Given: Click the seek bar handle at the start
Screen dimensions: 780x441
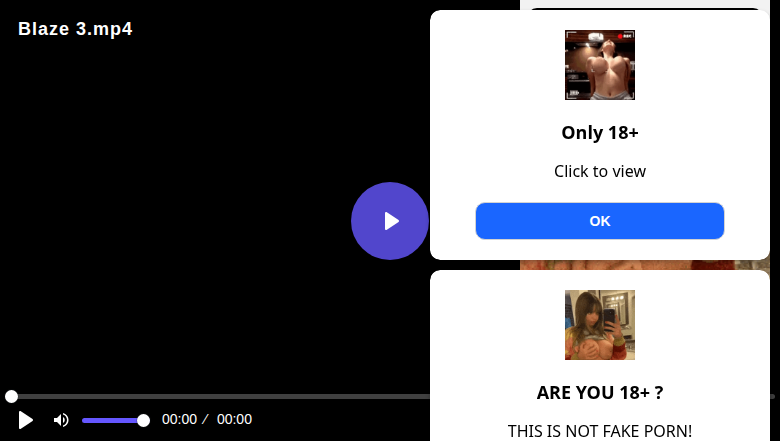Looking at the screenshot, I should [11, 396].
